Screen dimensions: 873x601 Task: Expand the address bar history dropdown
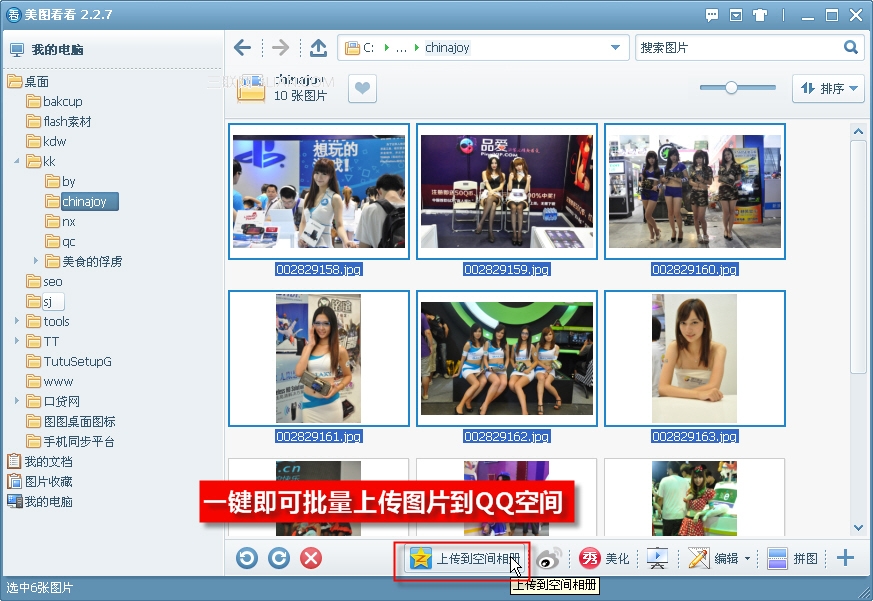(615, 47)
